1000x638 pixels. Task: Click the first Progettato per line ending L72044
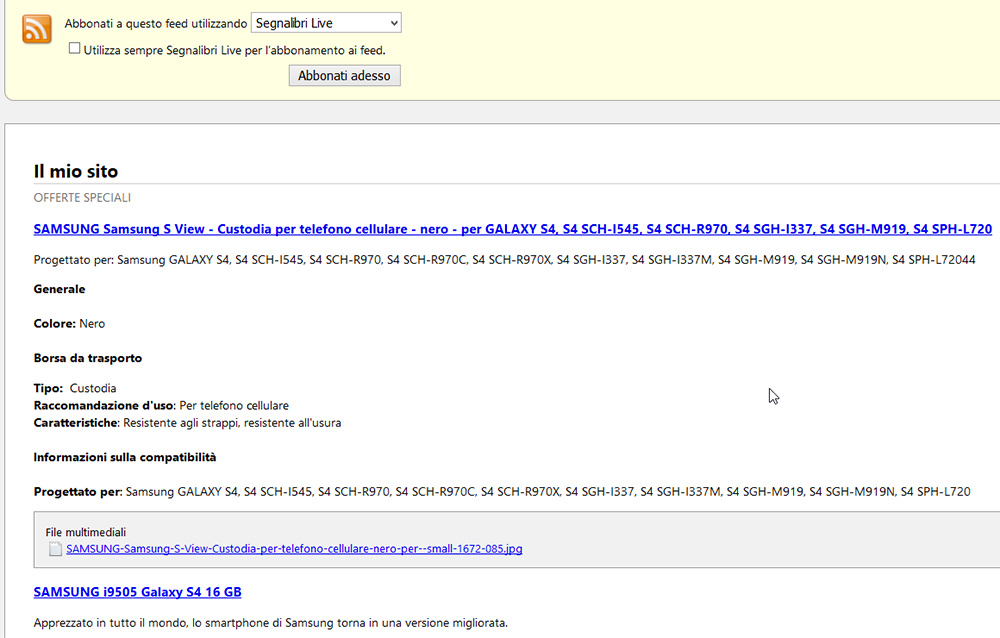point(504,260)
